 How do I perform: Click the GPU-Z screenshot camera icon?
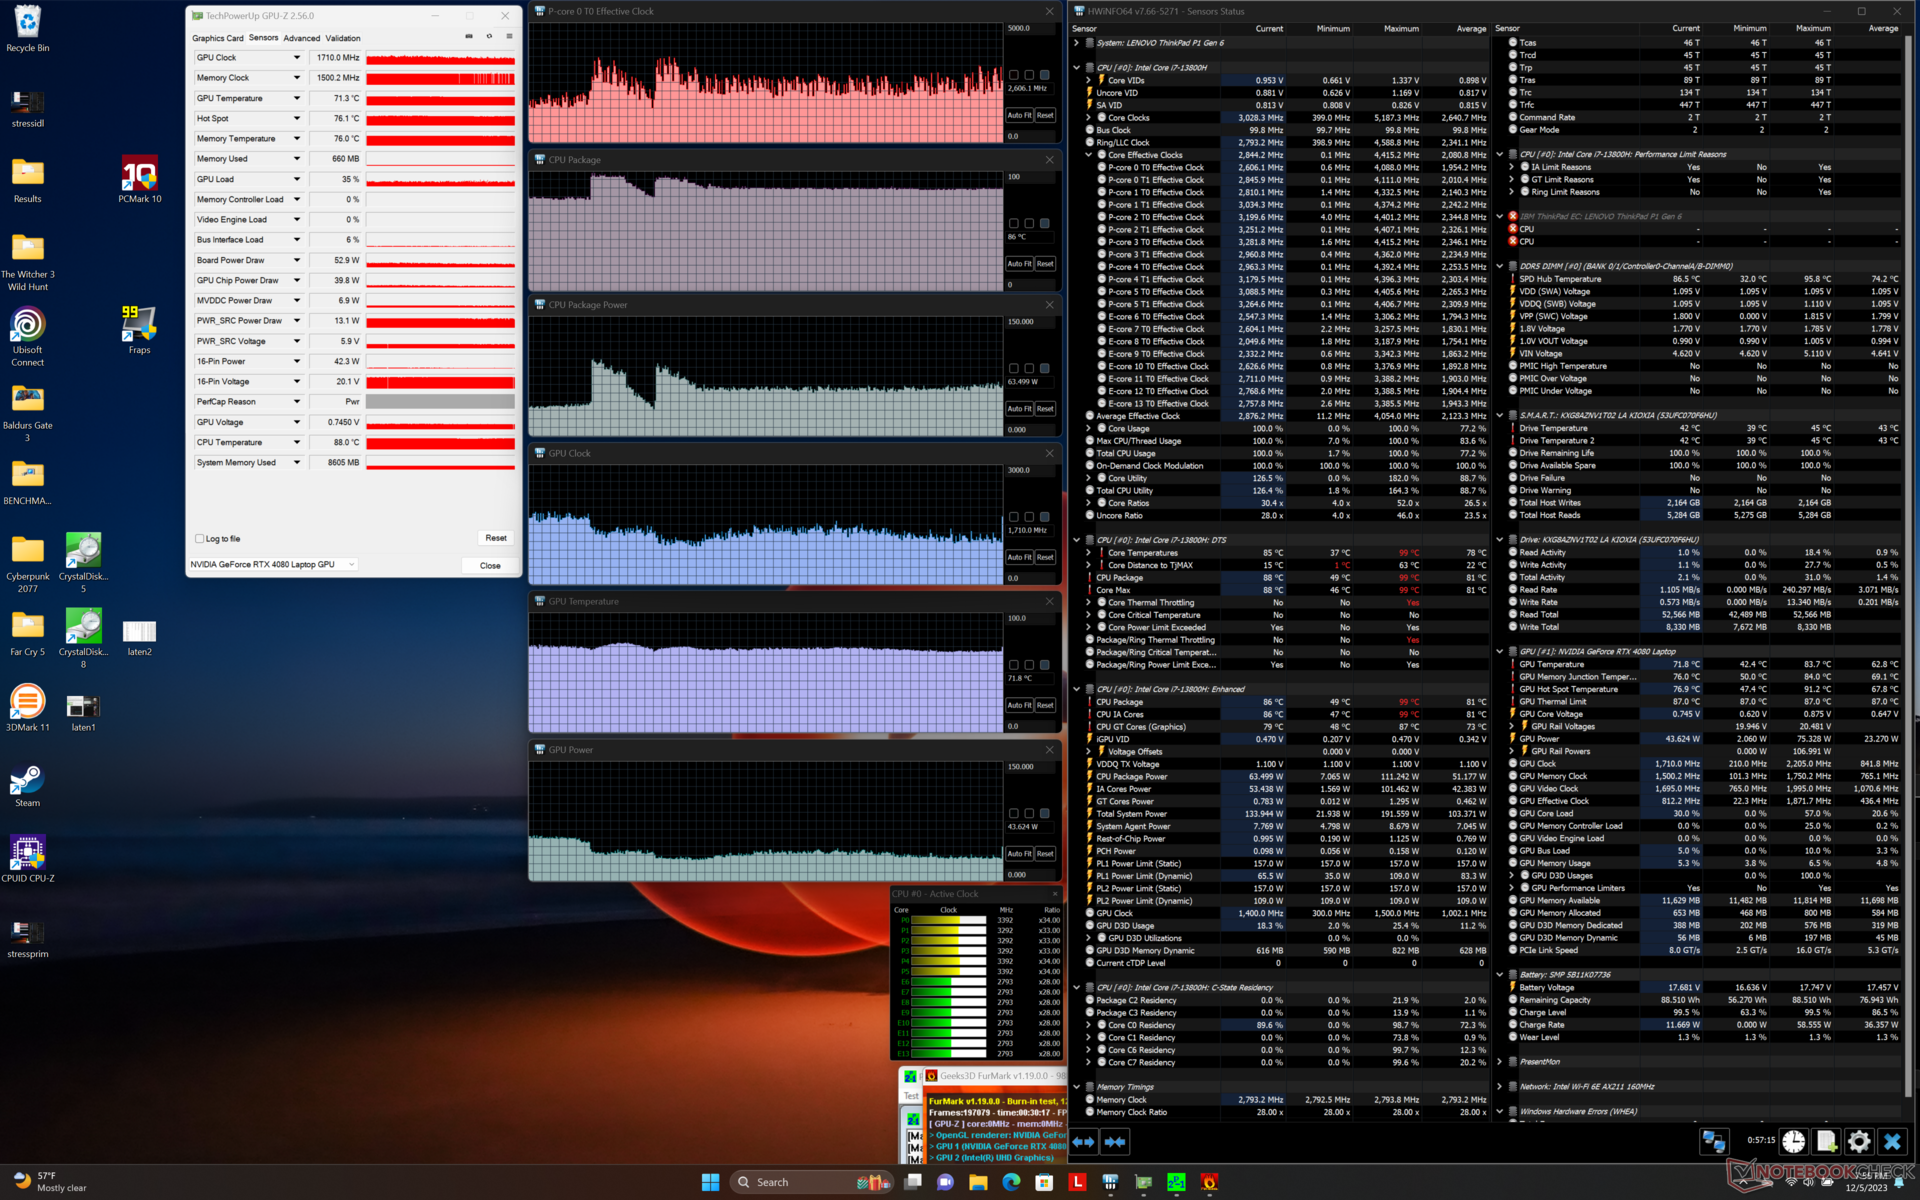pyautogui.click(x=469, y=37)
